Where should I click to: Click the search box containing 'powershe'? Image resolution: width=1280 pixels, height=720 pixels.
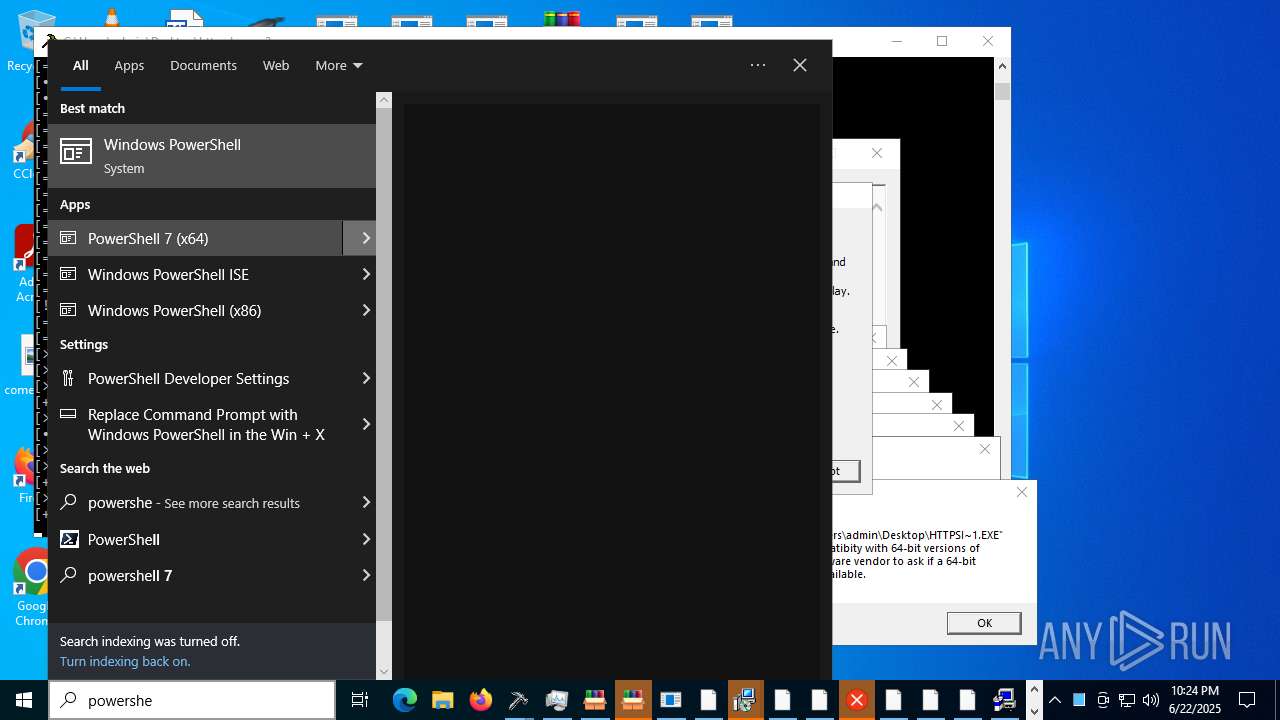point(192,700)
